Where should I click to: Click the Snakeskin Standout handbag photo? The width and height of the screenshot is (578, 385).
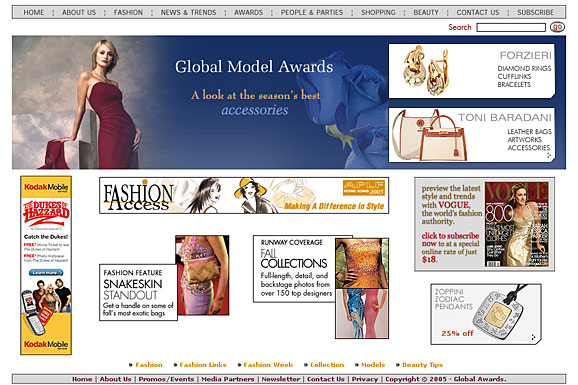202,275
